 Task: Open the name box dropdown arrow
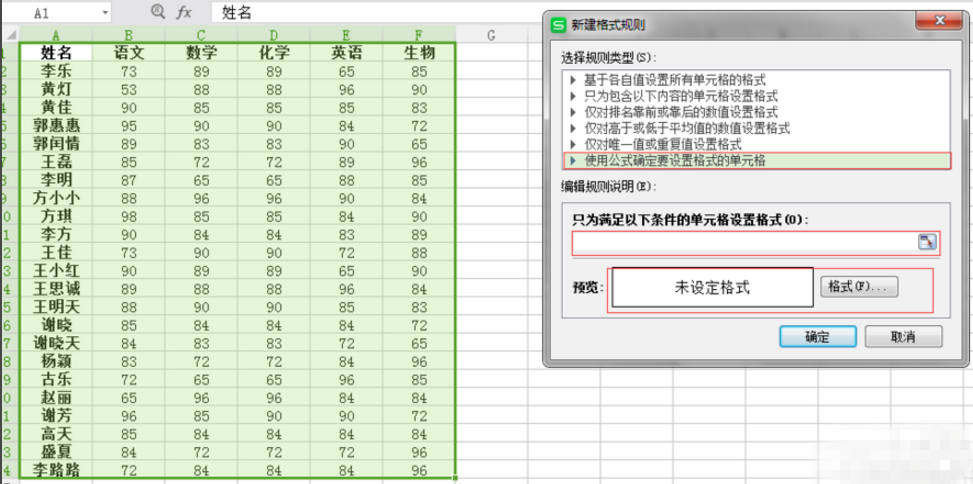coord(105,13)
